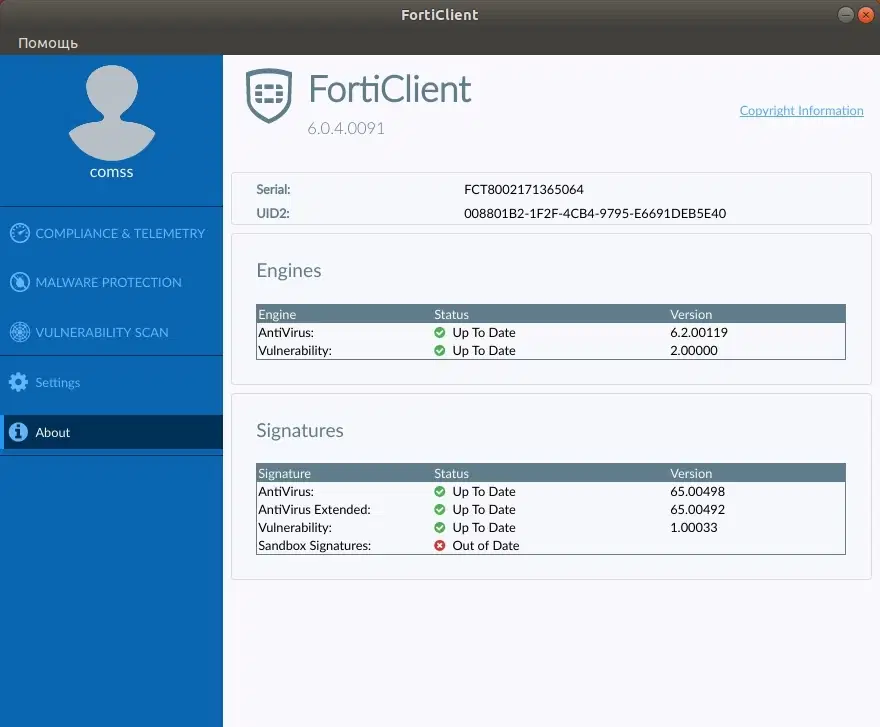880x727 pixels.
Task: Click the Sandbox Signatures row label
Action: [314, 545]
